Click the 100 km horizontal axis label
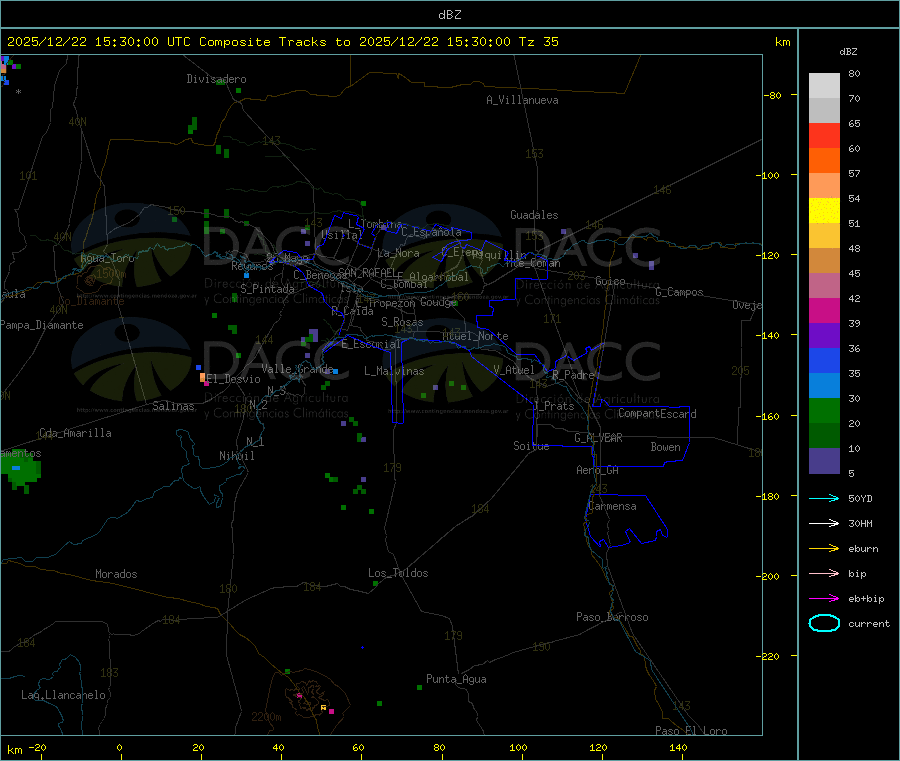 tap(518, 747)
